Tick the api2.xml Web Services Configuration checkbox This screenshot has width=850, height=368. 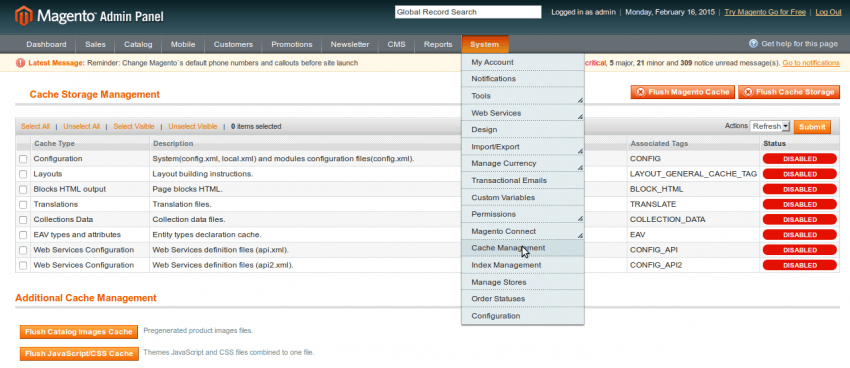click(x=23, y=266)
